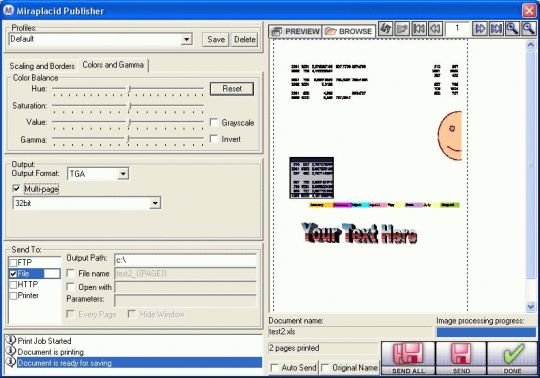Screen dimensions: 540x378
Task: Click the Output Path field showing c:\
Action: point(185,260)
